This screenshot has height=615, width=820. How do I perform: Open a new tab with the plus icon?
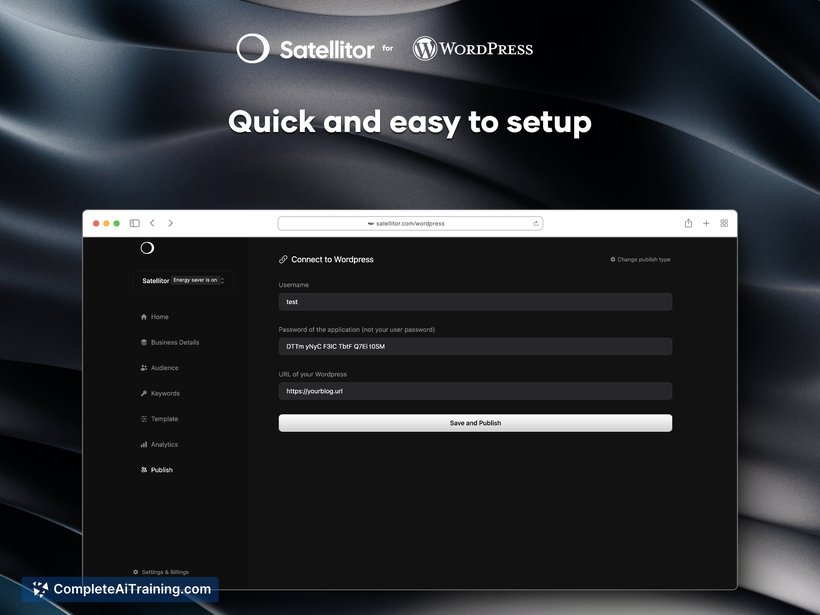point(706,223)
